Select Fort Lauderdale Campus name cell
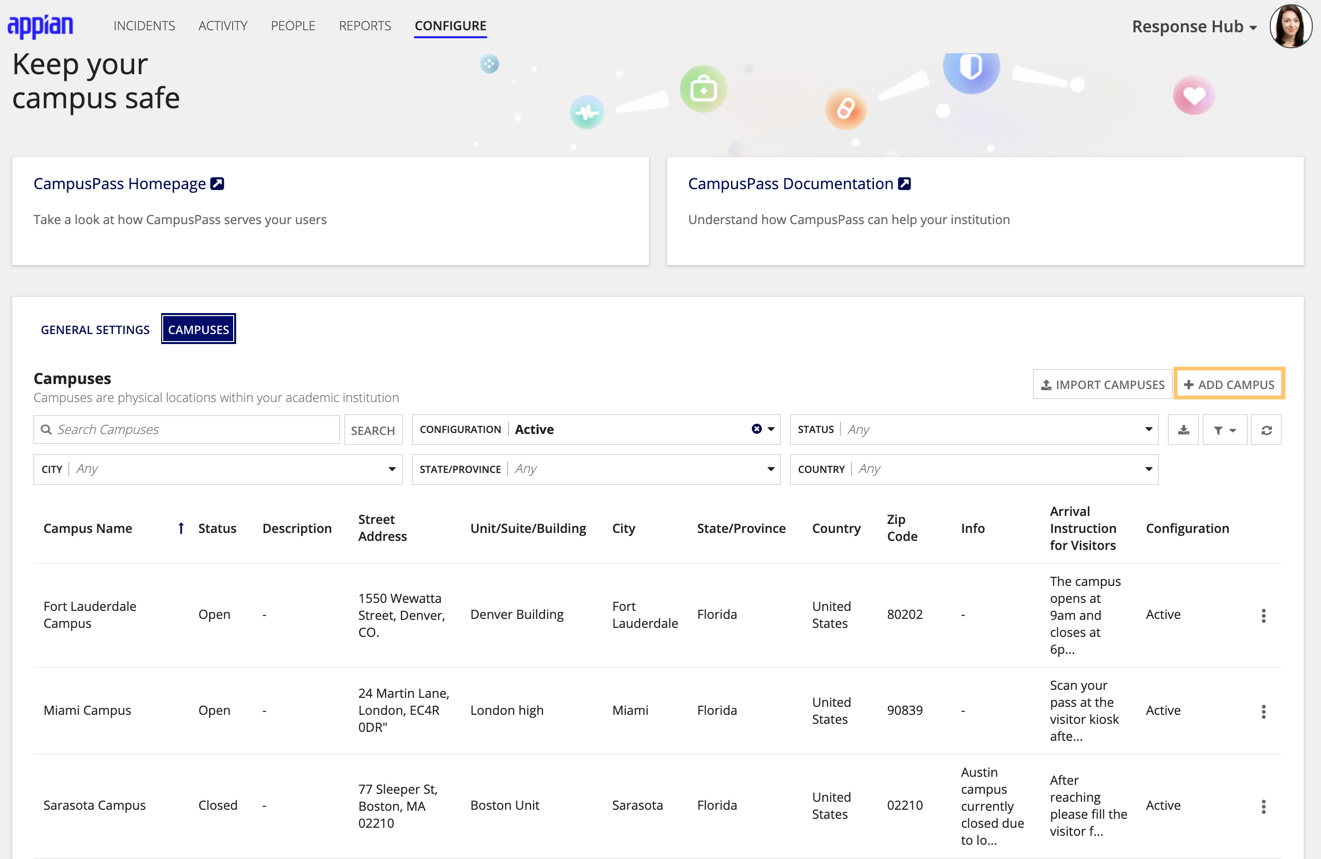This screenshot has height=859, width=1321. pyautogui.click(x=90, y=615)
